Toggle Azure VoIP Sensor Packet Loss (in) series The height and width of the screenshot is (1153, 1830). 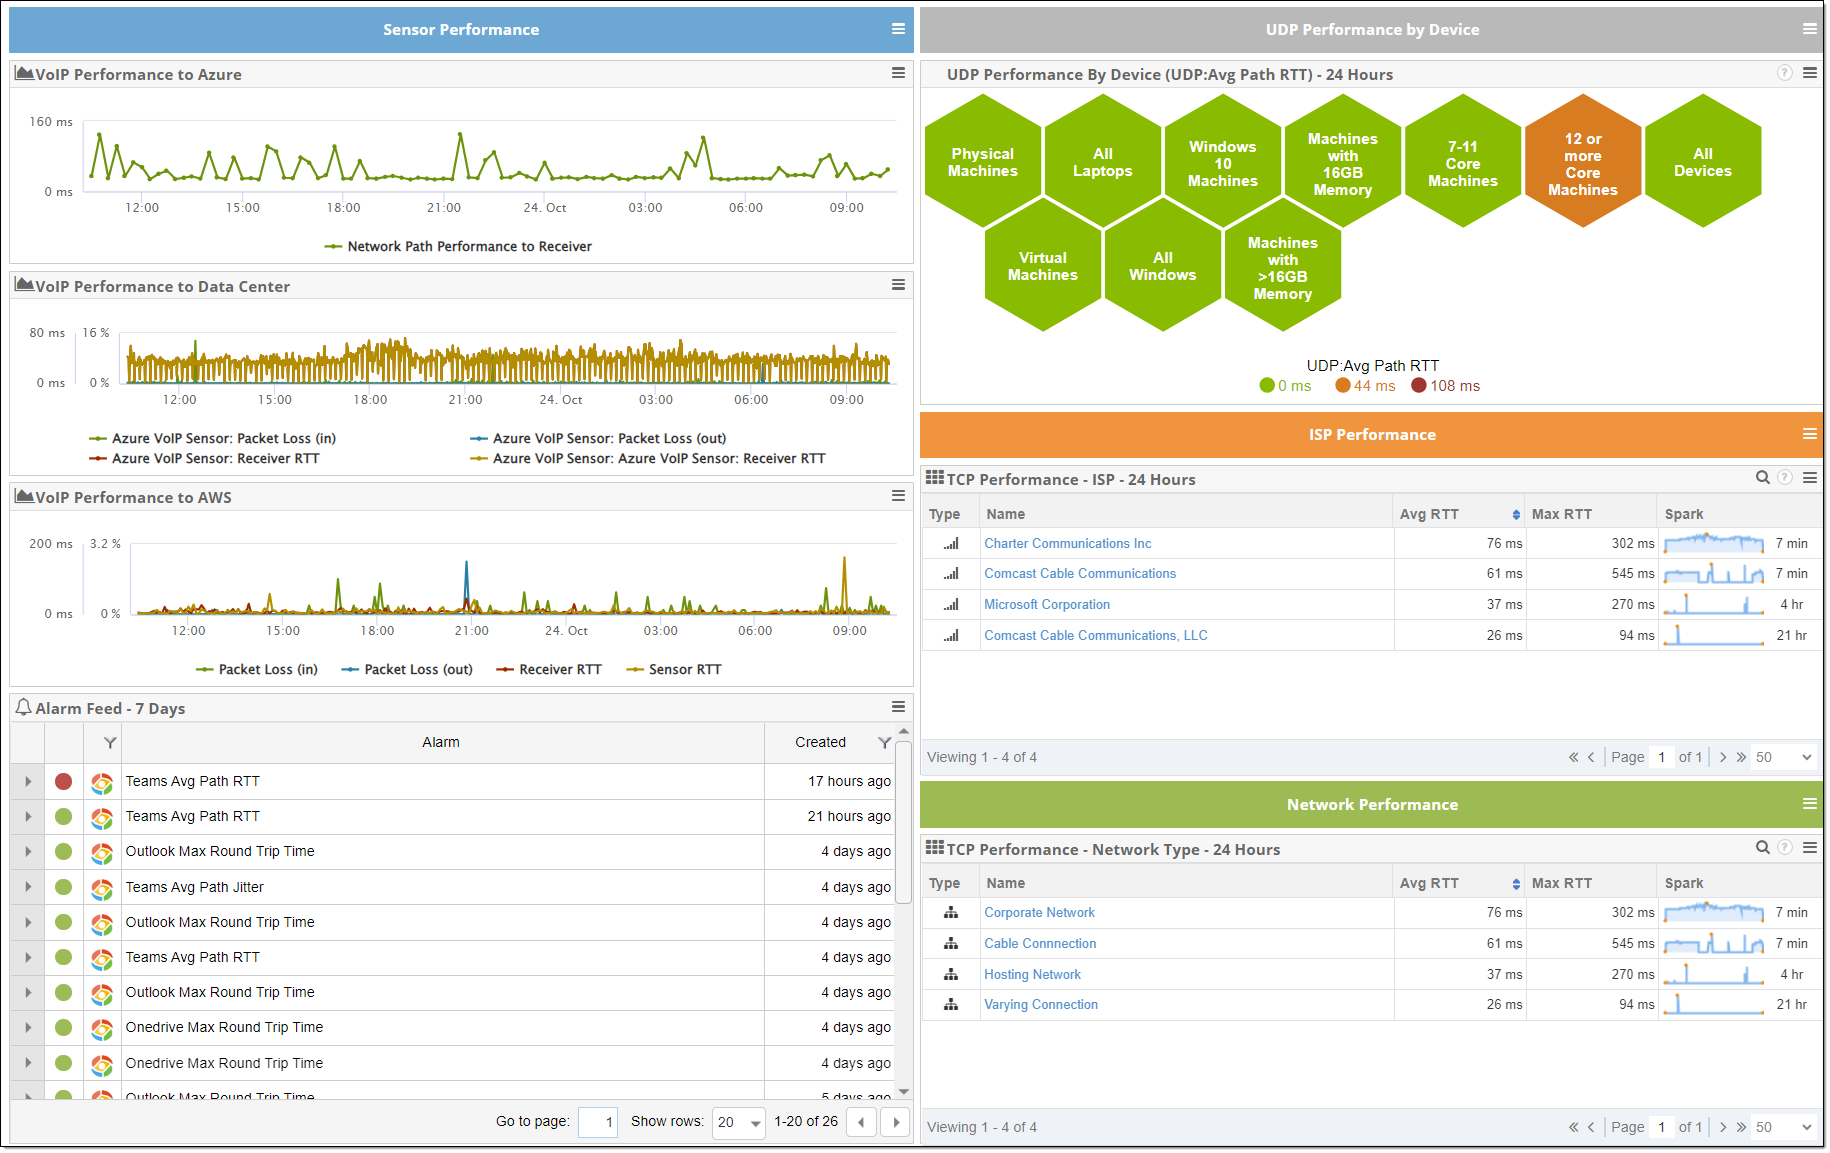(212, 438)
